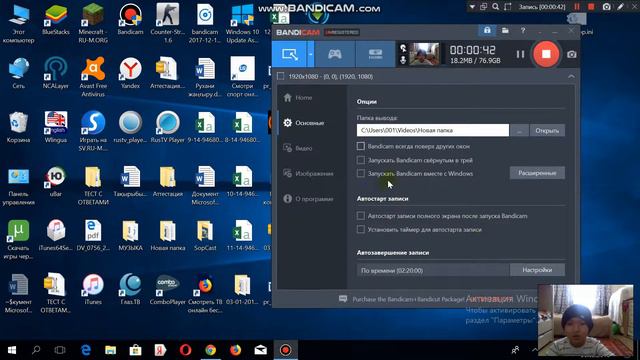Viewport: 640px width, 360px height.
Task: Open Chrome from the taskbar
Action: [211, 350]
